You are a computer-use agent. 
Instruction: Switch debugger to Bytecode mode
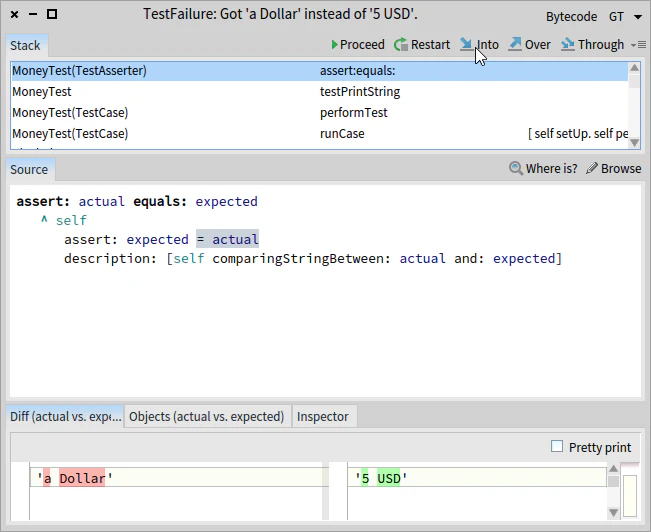pos(571,17)
